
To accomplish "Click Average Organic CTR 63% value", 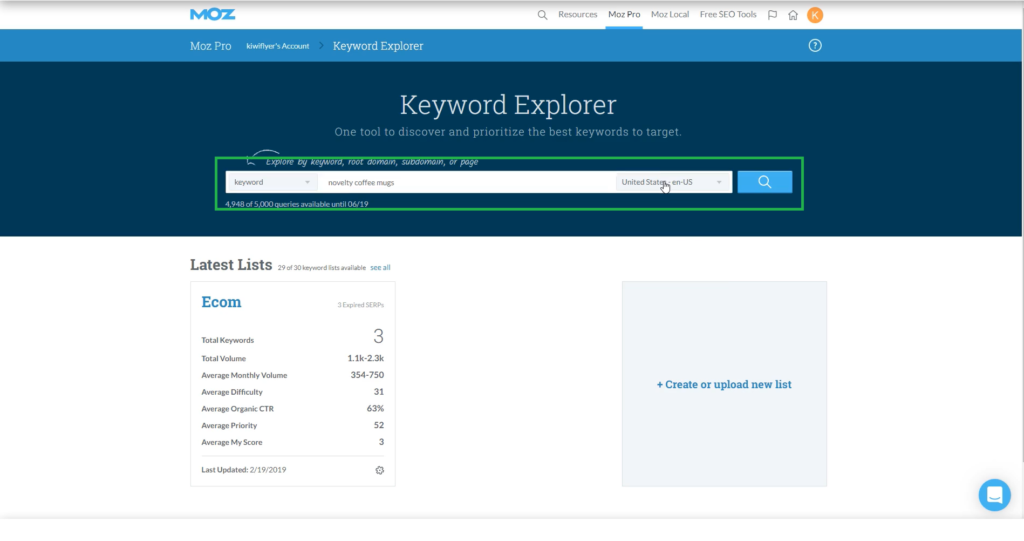I will pos(375,408).
